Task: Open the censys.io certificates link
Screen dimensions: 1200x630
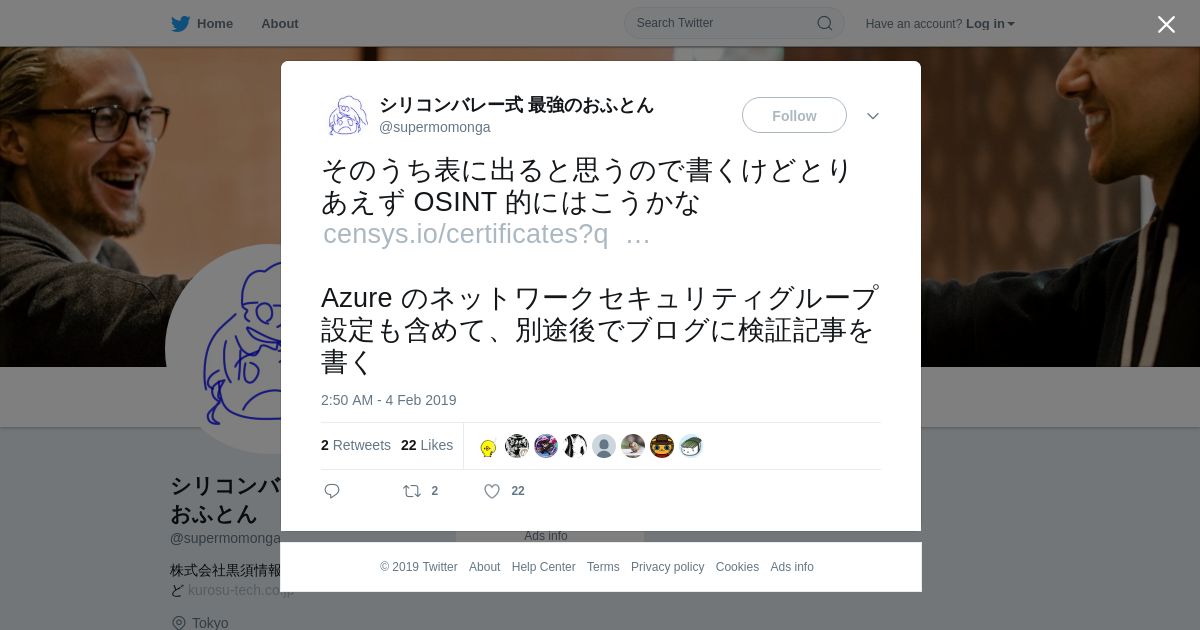Action: point(486,234)
